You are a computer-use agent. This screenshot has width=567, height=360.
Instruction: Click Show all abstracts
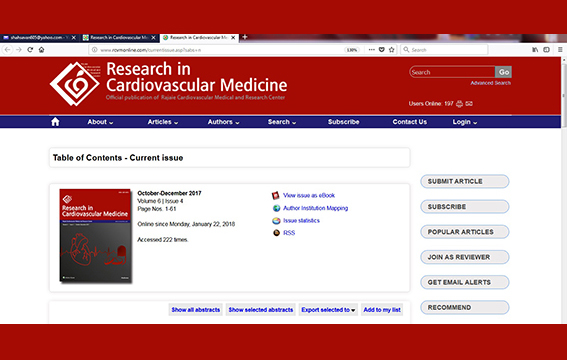(x=196, y=310)
